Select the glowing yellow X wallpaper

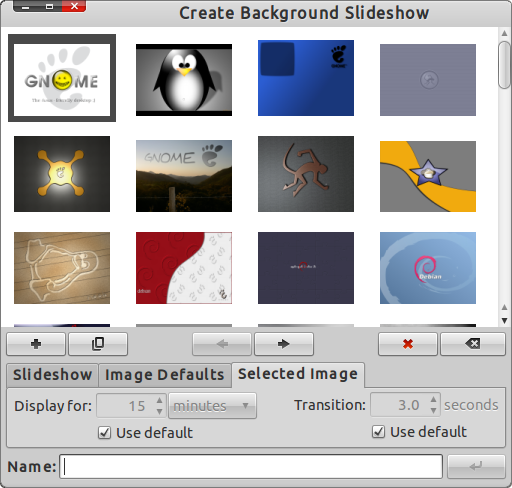[62, 174]
